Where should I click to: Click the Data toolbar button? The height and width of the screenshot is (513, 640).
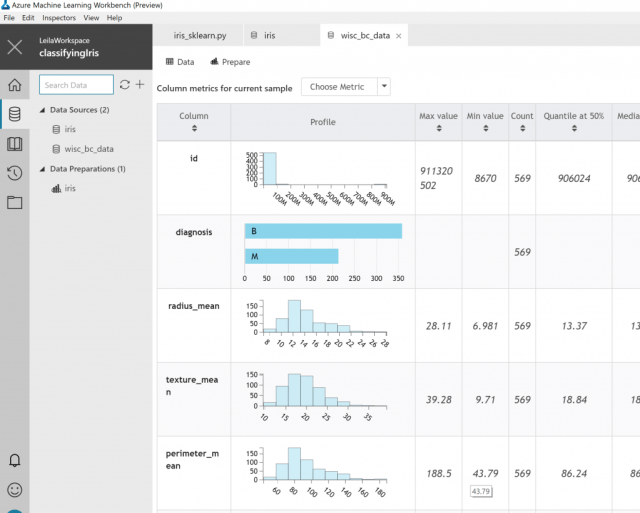pyautogui.click(x=180, y=62)
